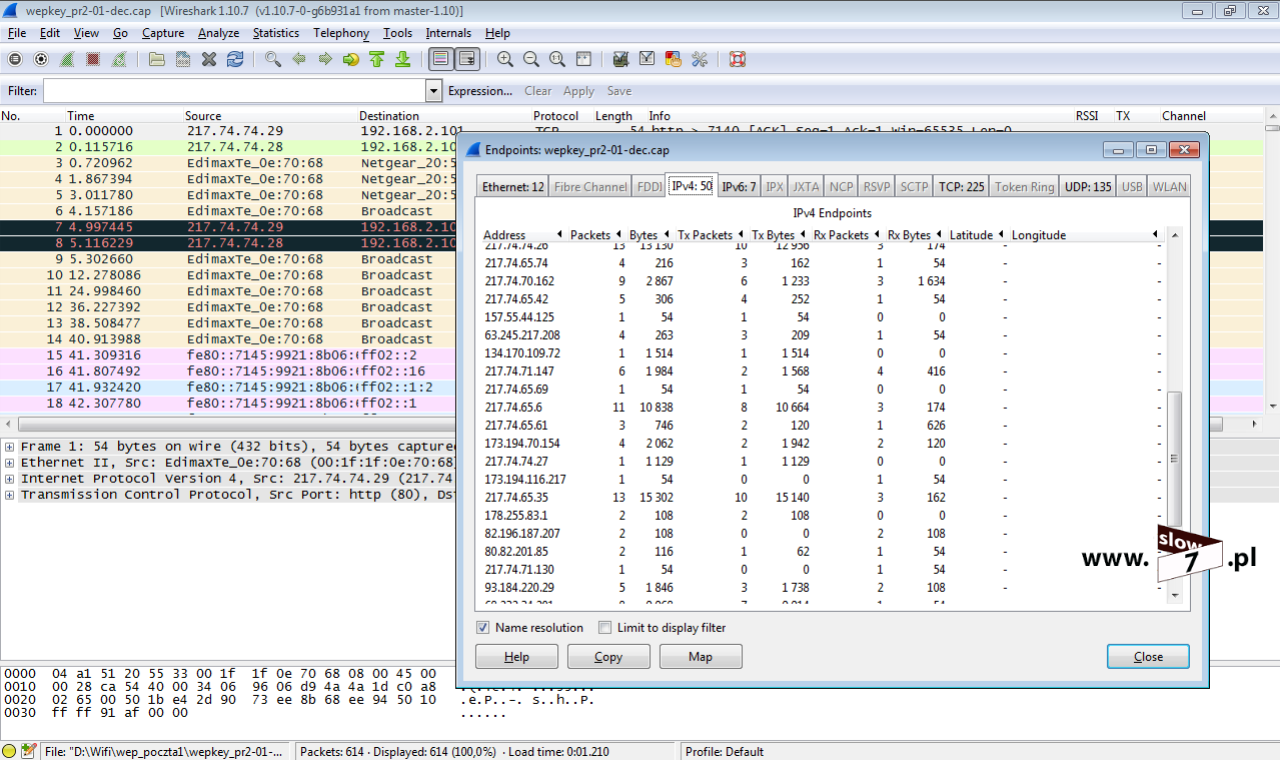Show capture options via toolbar icon
1280x760 pixels.
(x=41, y=59)
